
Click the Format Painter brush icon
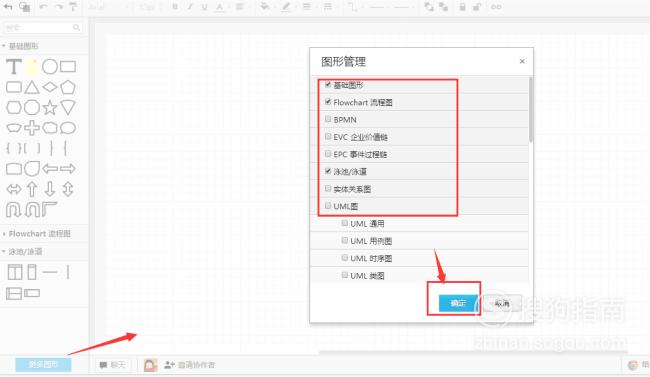(73, 7)
